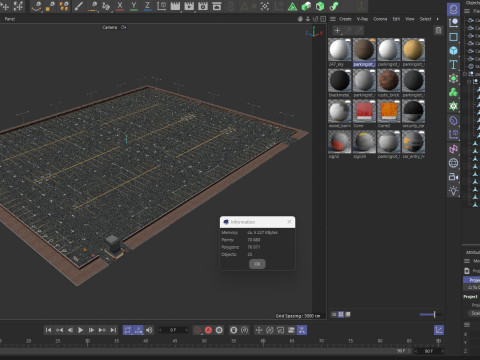Click the Camera label in viewport

tap(110, 27)
